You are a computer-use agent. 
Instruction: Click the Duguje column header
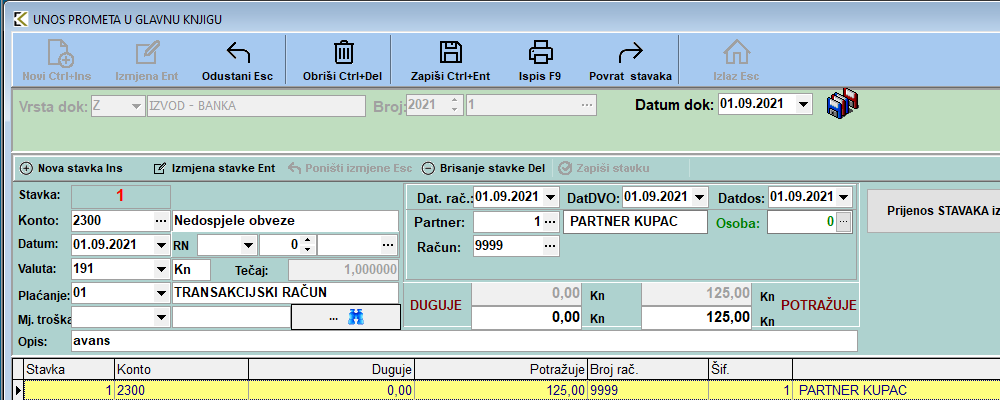pos(331,369)
